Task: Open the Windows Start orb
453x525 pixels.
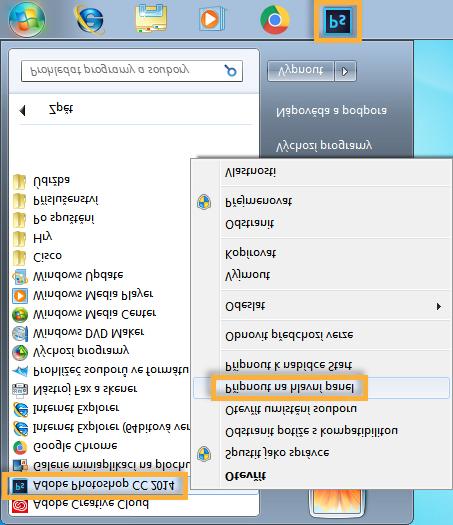Action: 27,19
